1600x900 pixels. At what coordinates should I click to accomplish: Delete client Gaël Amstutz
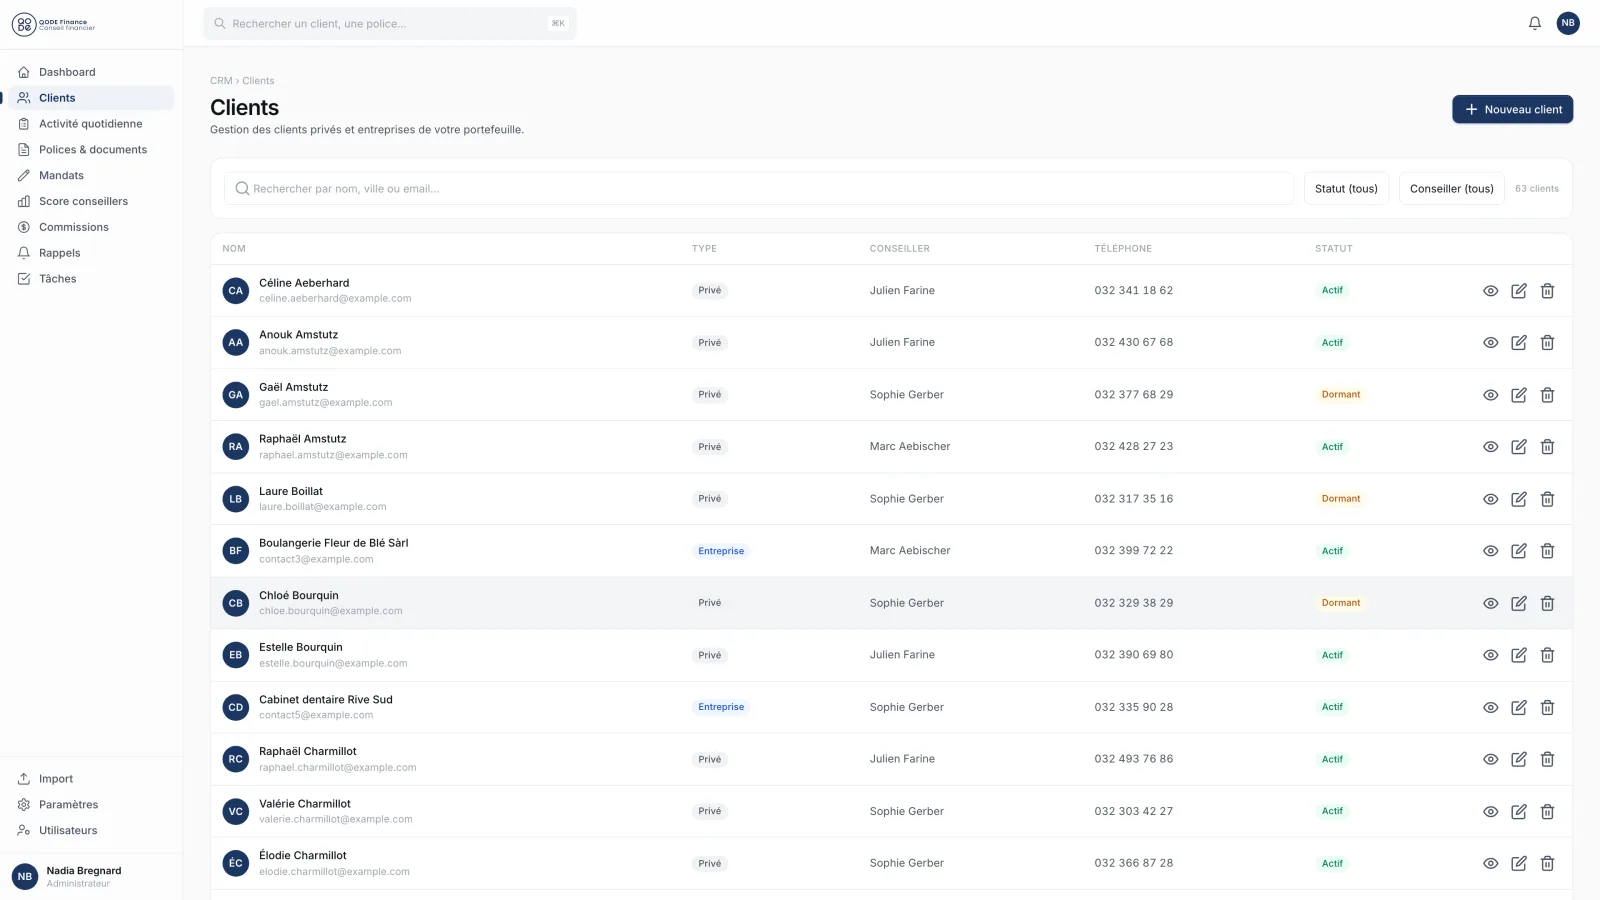1547,395
